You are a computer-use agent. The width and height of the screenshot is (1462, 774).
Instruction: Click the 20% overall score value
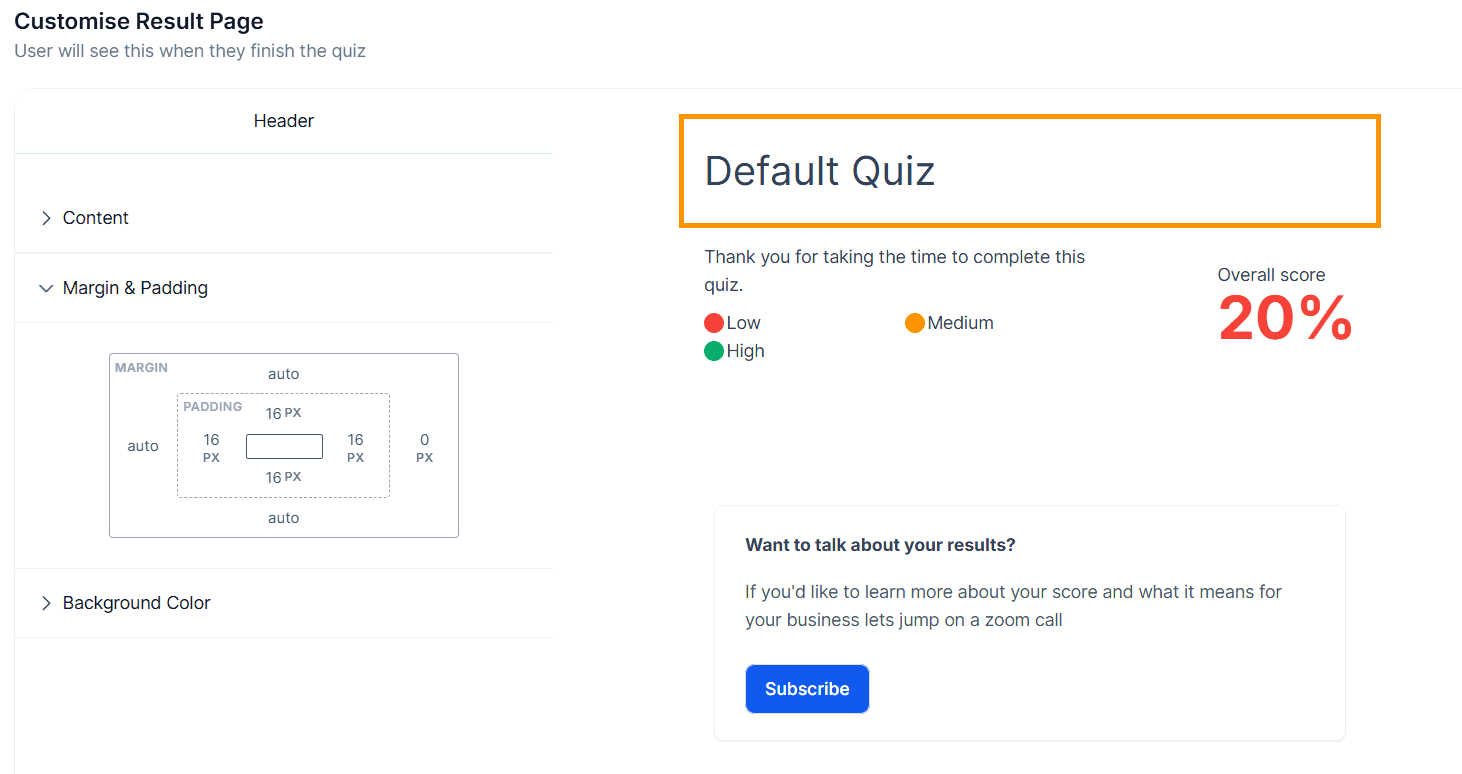(1285, 319)
